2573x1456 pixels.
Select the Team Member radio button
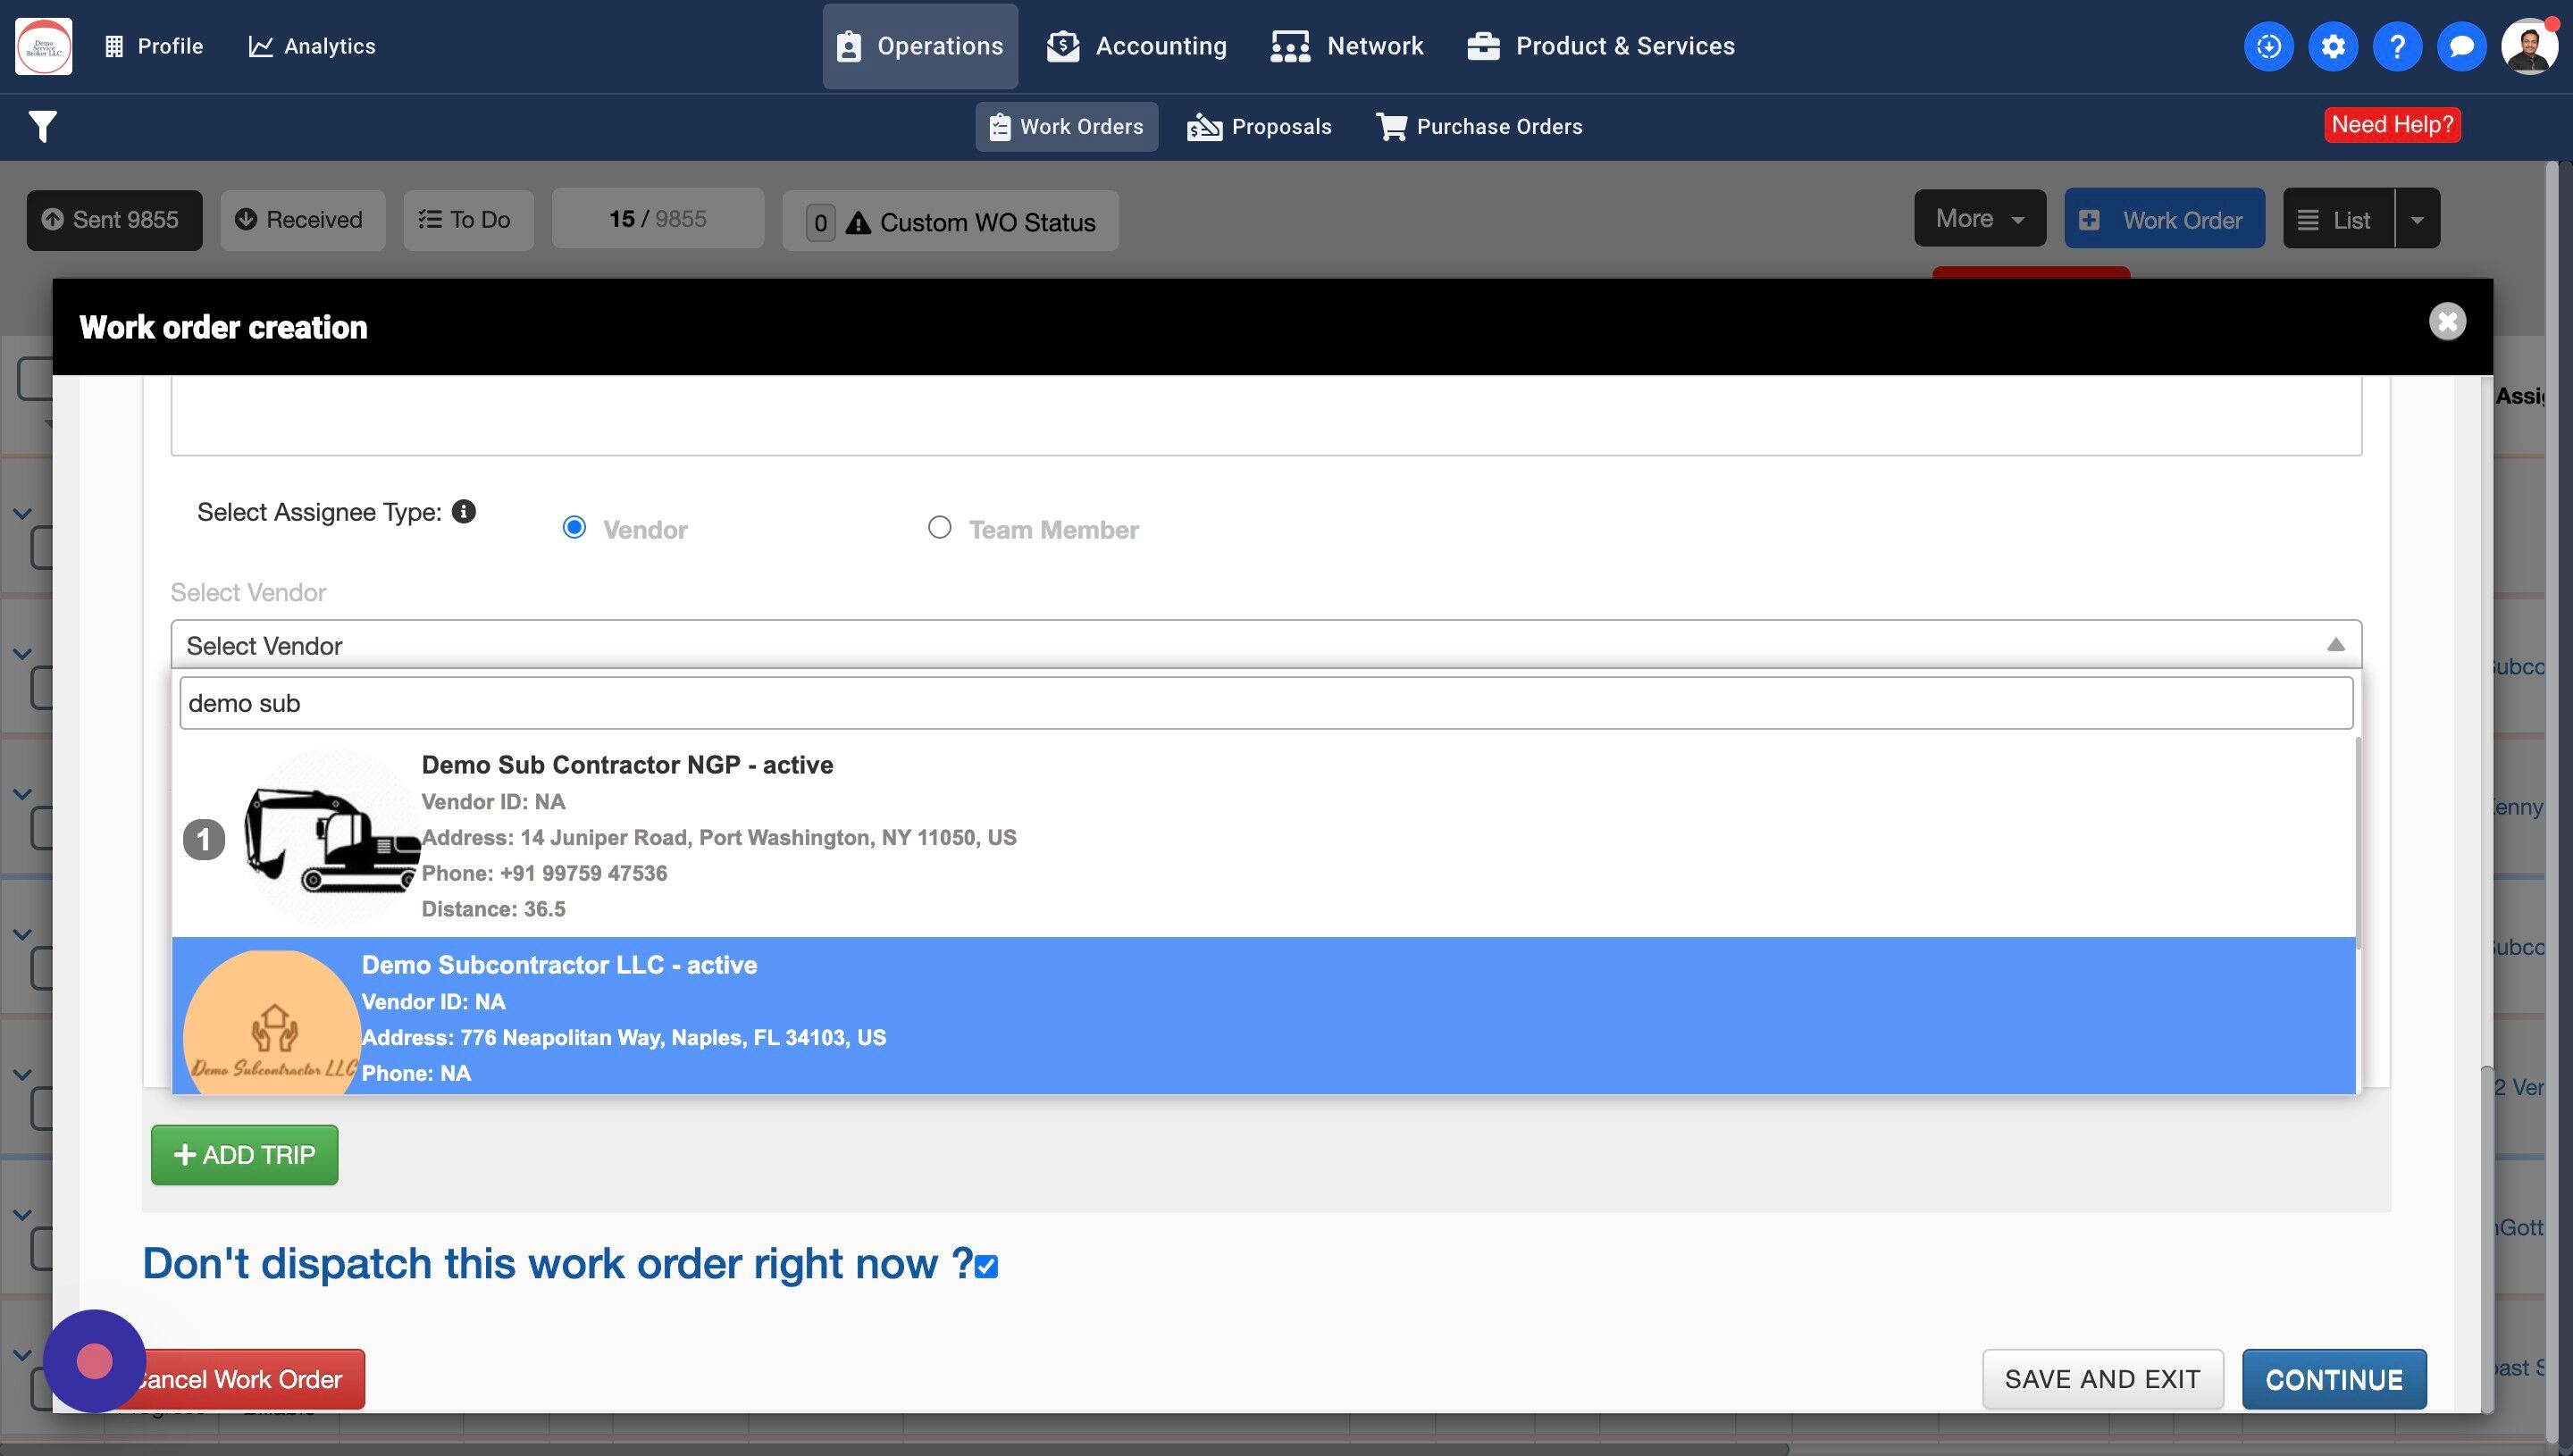point(939,527)
